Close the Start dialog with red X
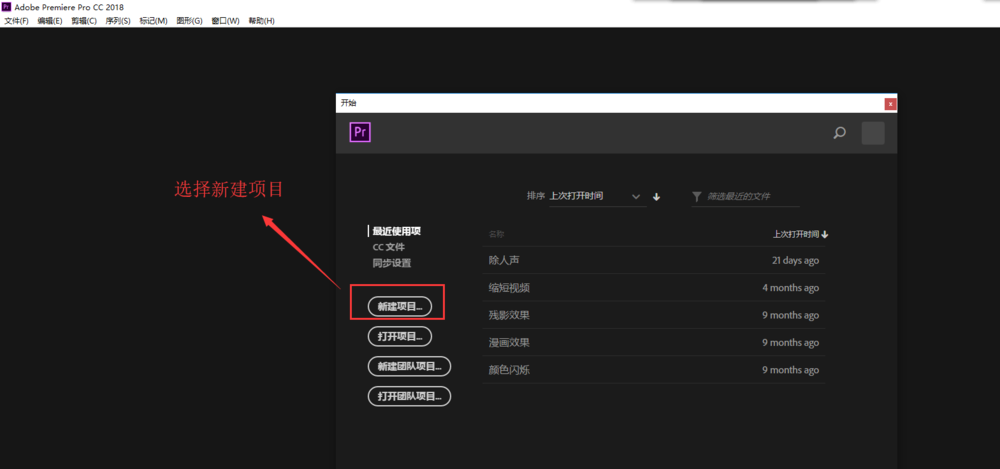Viewport: 1000px width, 469px height. (x=890, y=103)
